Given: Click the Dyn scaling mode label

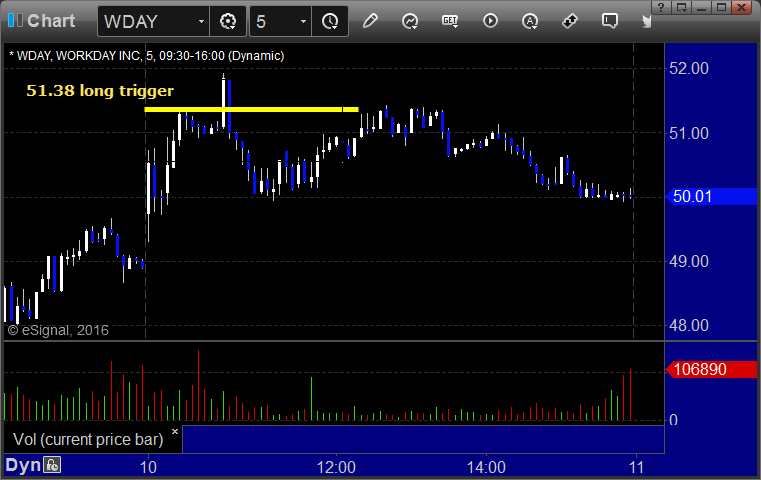Looking at the screenshot, I should [23, 465].
